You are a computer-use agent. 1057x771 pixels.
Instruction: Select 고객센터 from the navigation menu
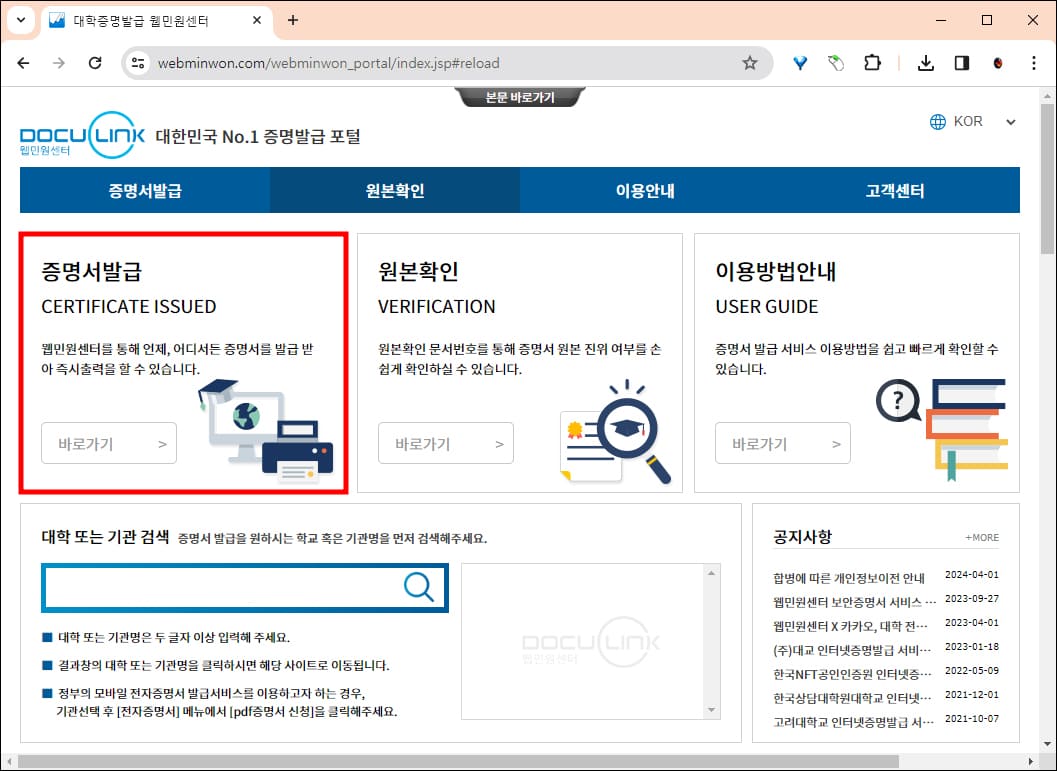894,189
